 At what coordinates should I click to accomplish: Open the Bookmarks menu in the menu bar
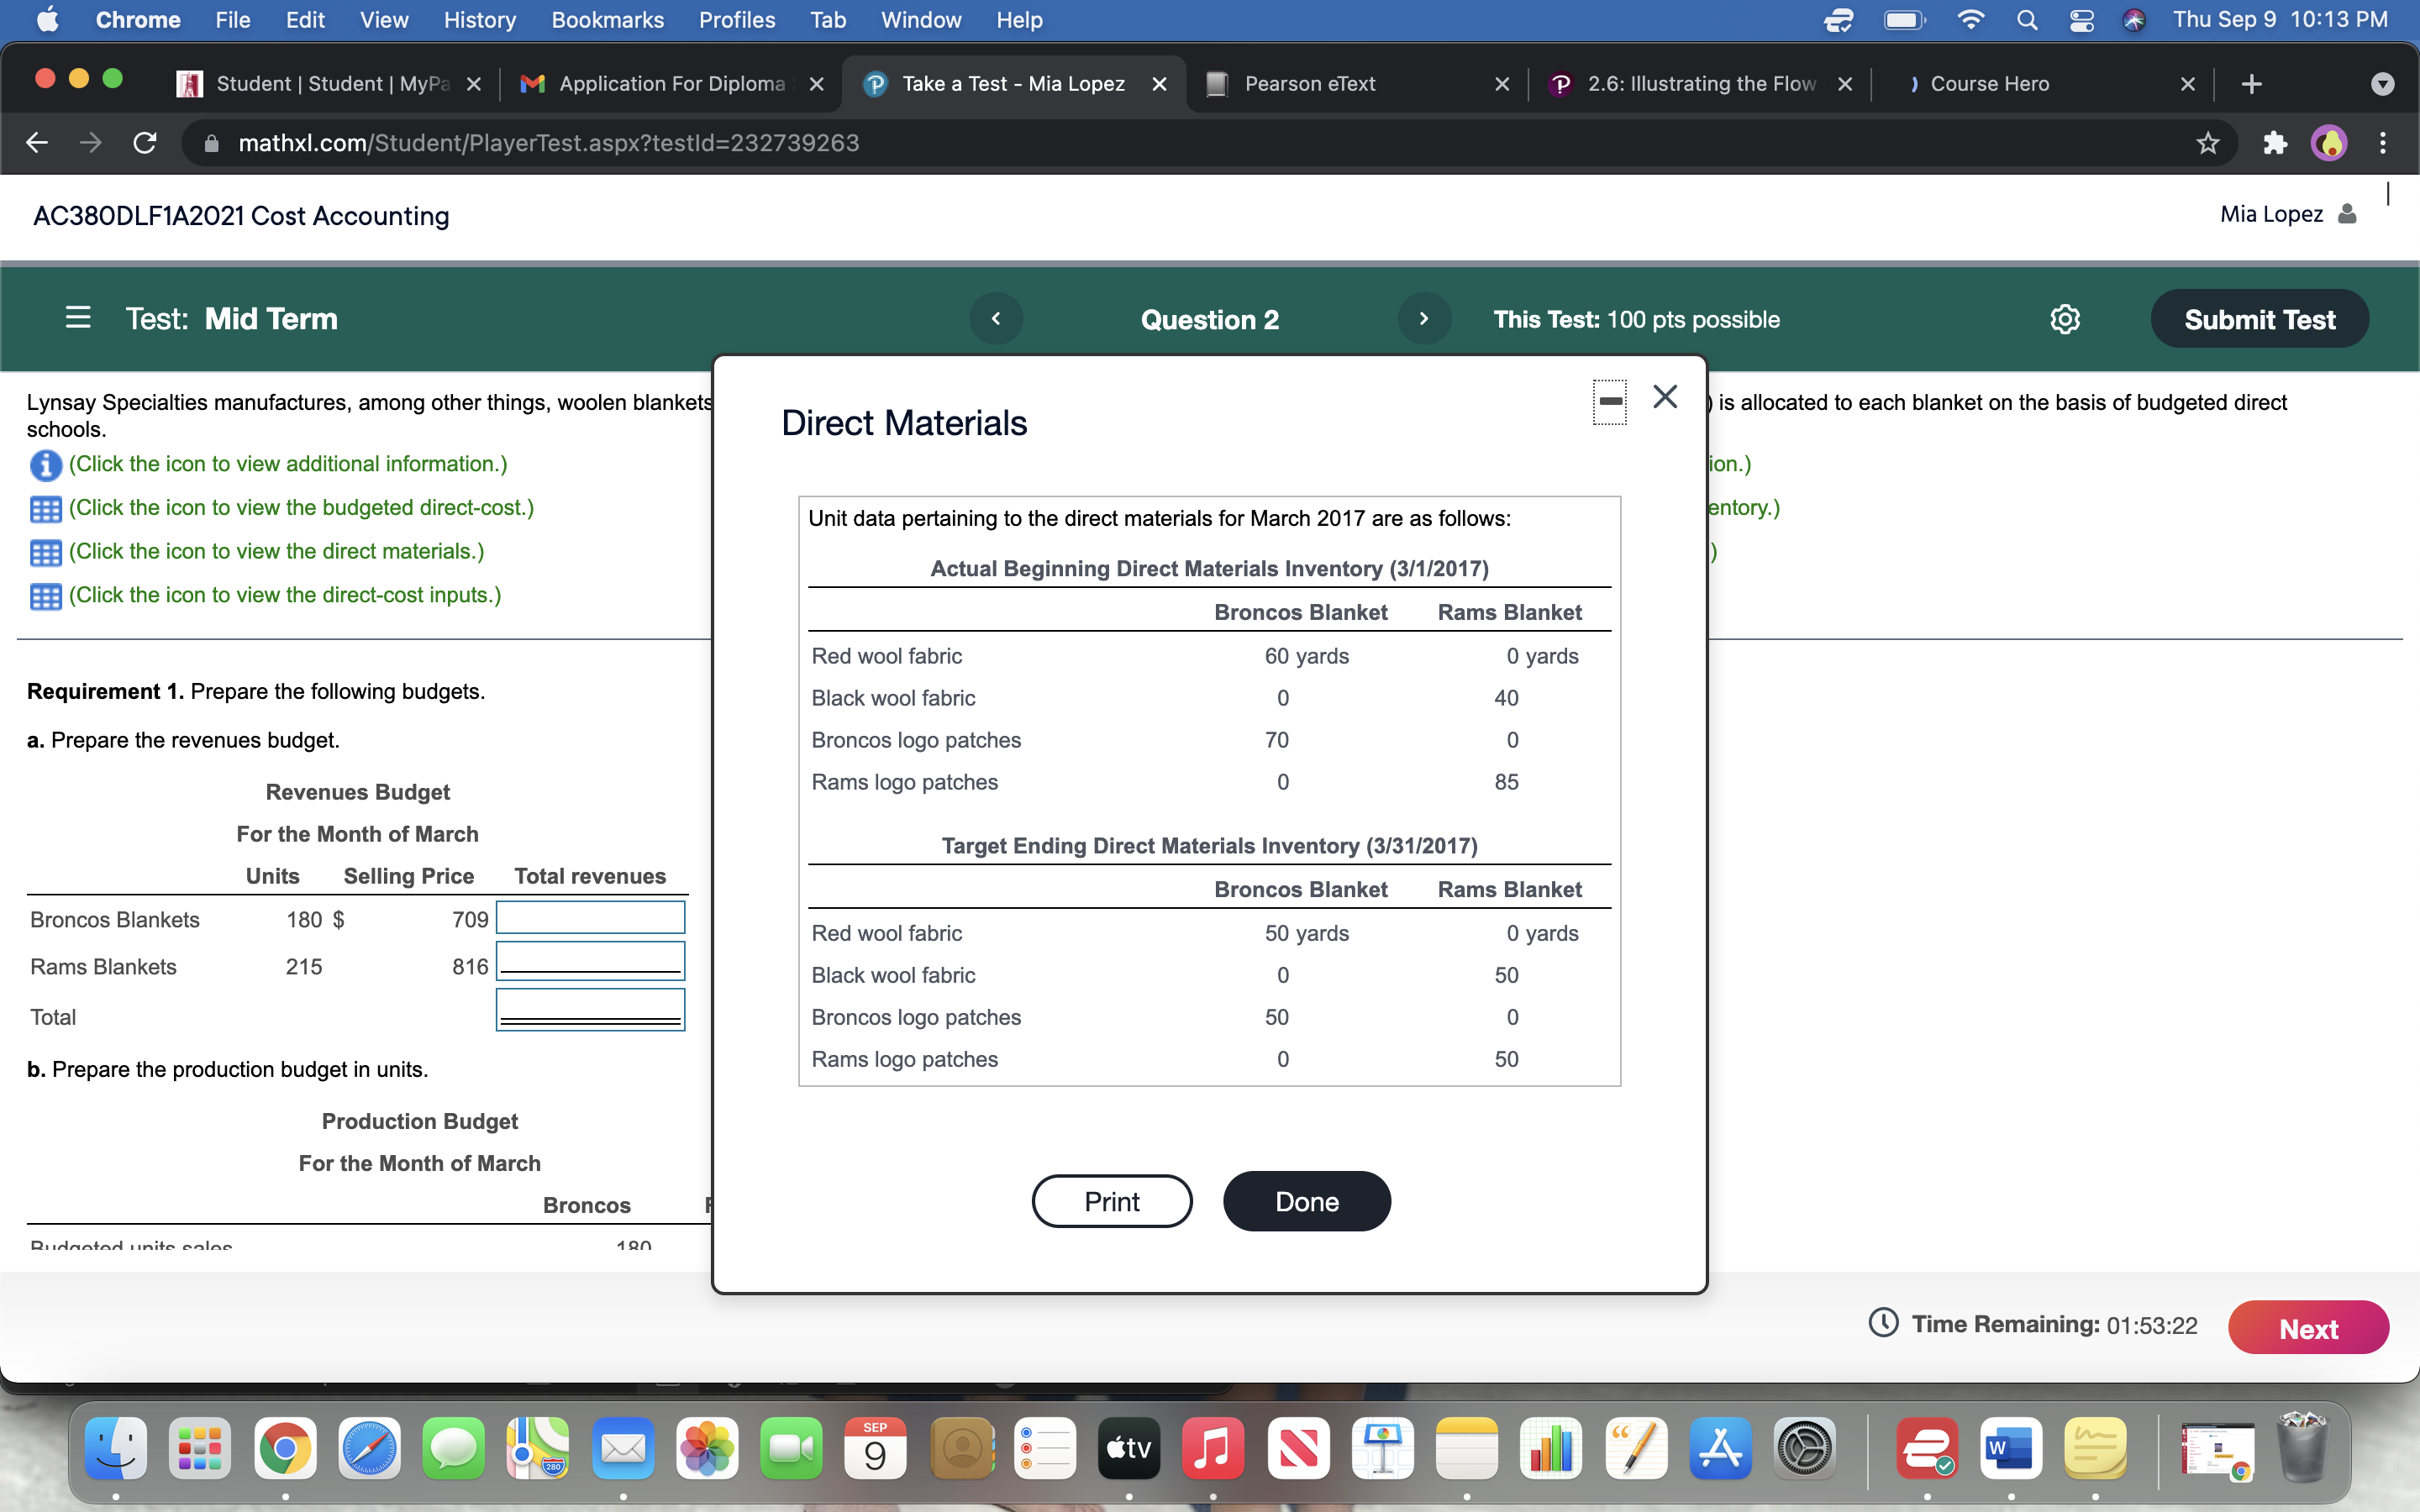tap(607, 19)
